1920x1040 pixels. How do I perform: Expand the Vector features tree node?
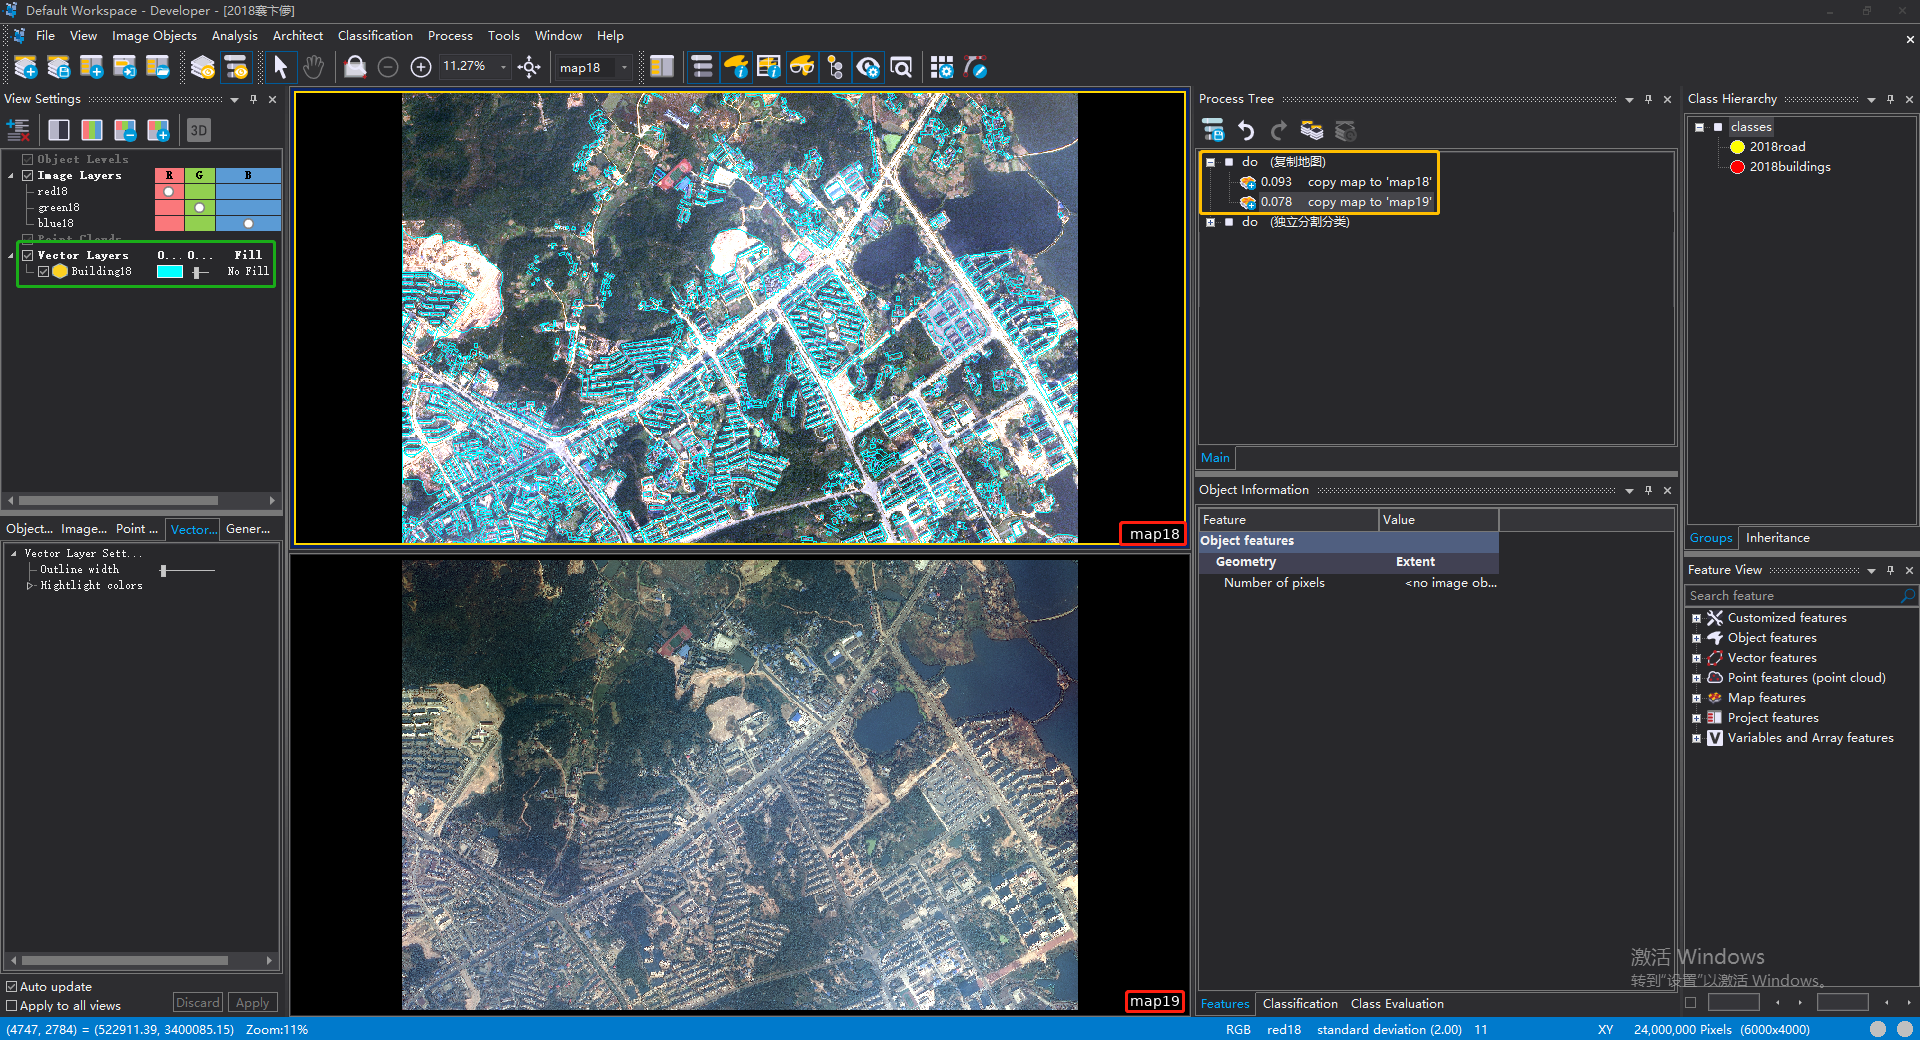pyautogui.click(x=1696, y=658)
